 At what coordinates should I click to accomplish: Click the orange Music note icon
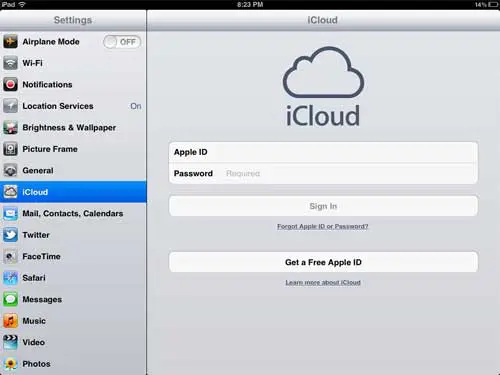[10, 321]
